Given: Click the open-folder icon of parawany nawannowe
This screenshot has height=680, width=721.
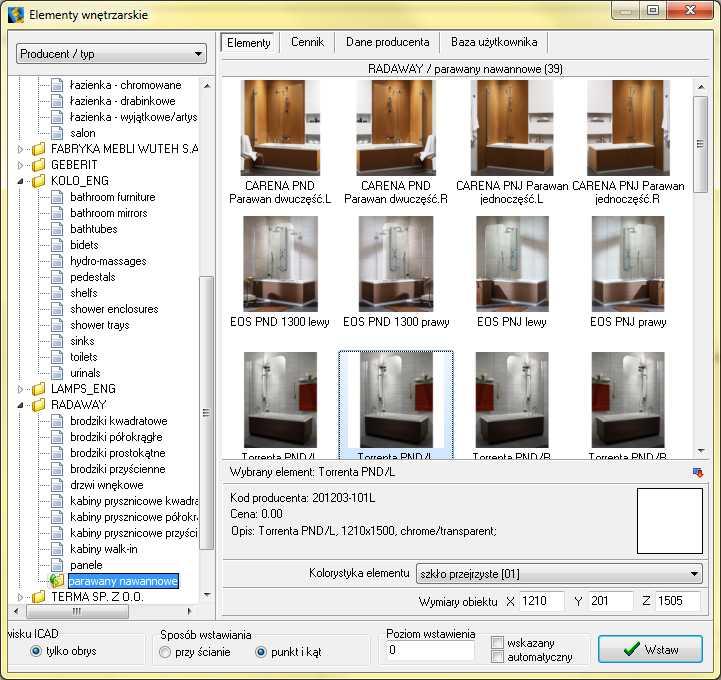Looking at the screenshot, I should point(57,581).
